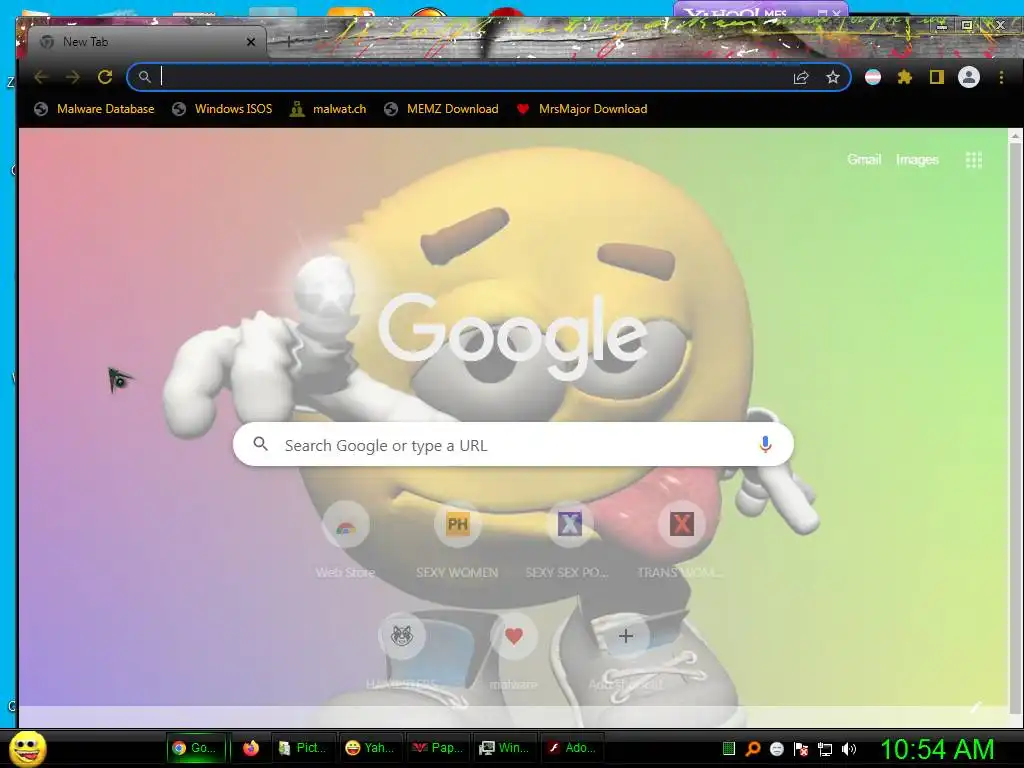
Task: Switch to the Google Chrome taskbar button
Action: click(195, 748)
